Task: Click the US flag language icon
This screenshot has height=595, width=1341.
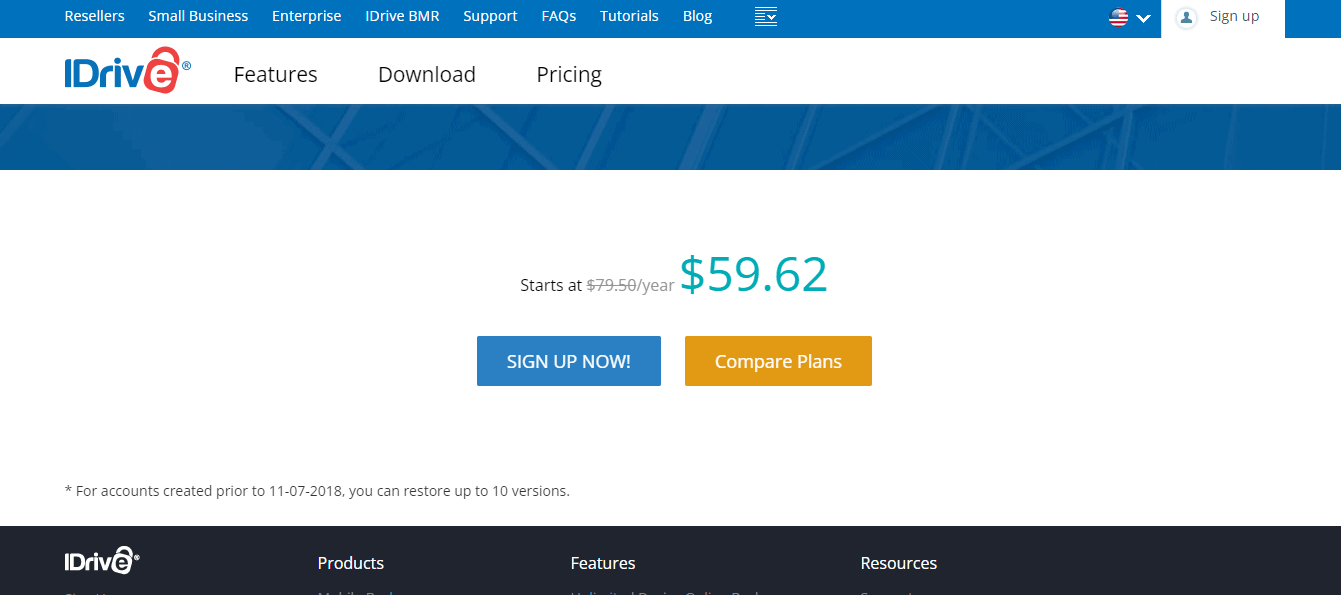Action: [1117, 17]
